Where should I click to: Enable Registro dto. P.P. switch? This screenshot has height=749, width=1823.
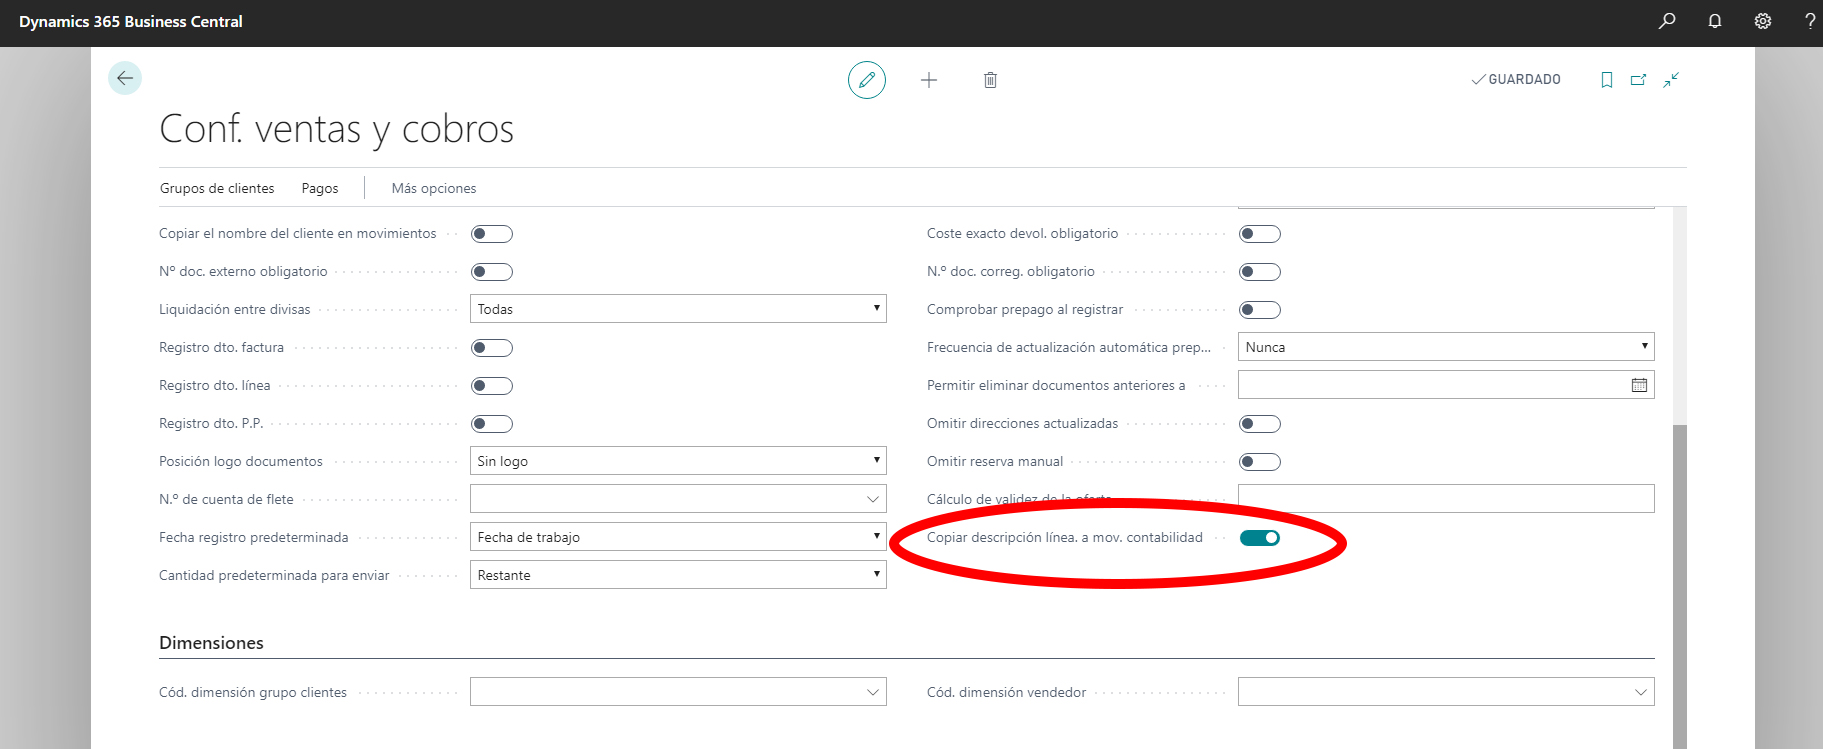tap(492, 424)
